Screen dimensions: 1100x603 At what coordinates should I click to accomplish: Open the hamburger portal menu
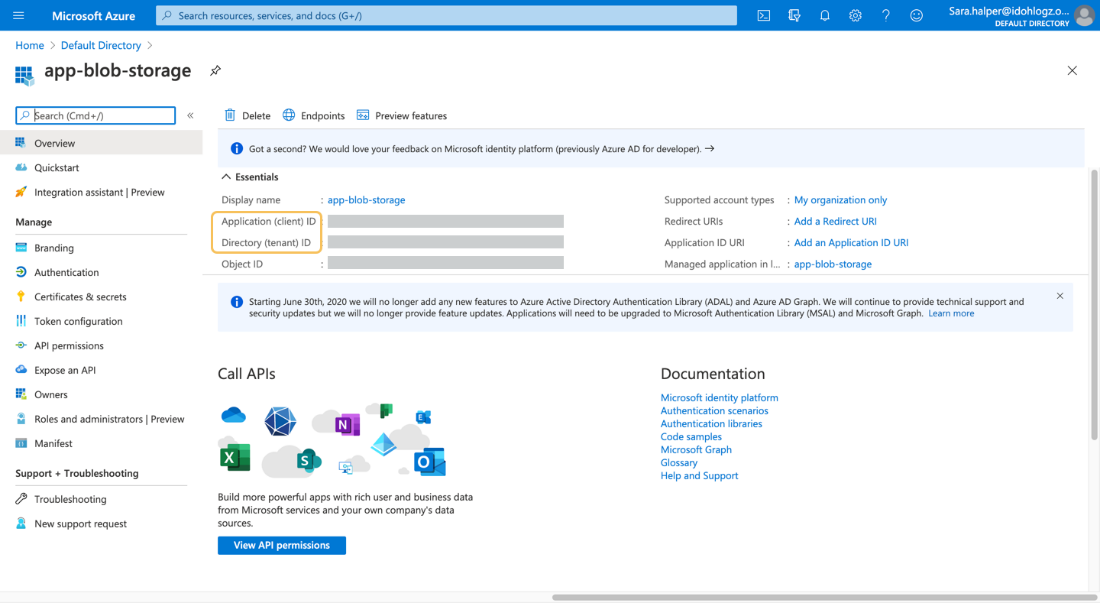click(x=18, y=15)
